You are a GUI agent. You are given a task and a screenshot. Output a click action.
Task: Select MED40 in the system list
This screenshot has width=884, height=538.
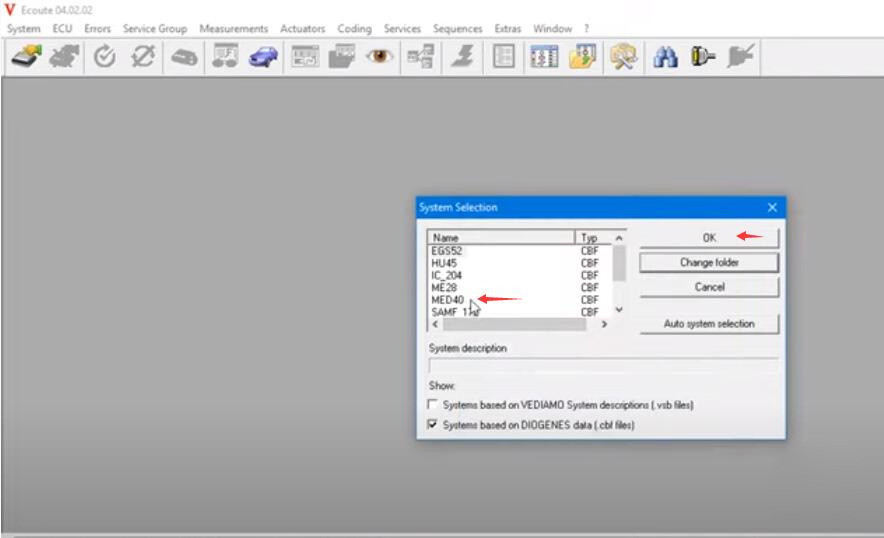point(448,300)
